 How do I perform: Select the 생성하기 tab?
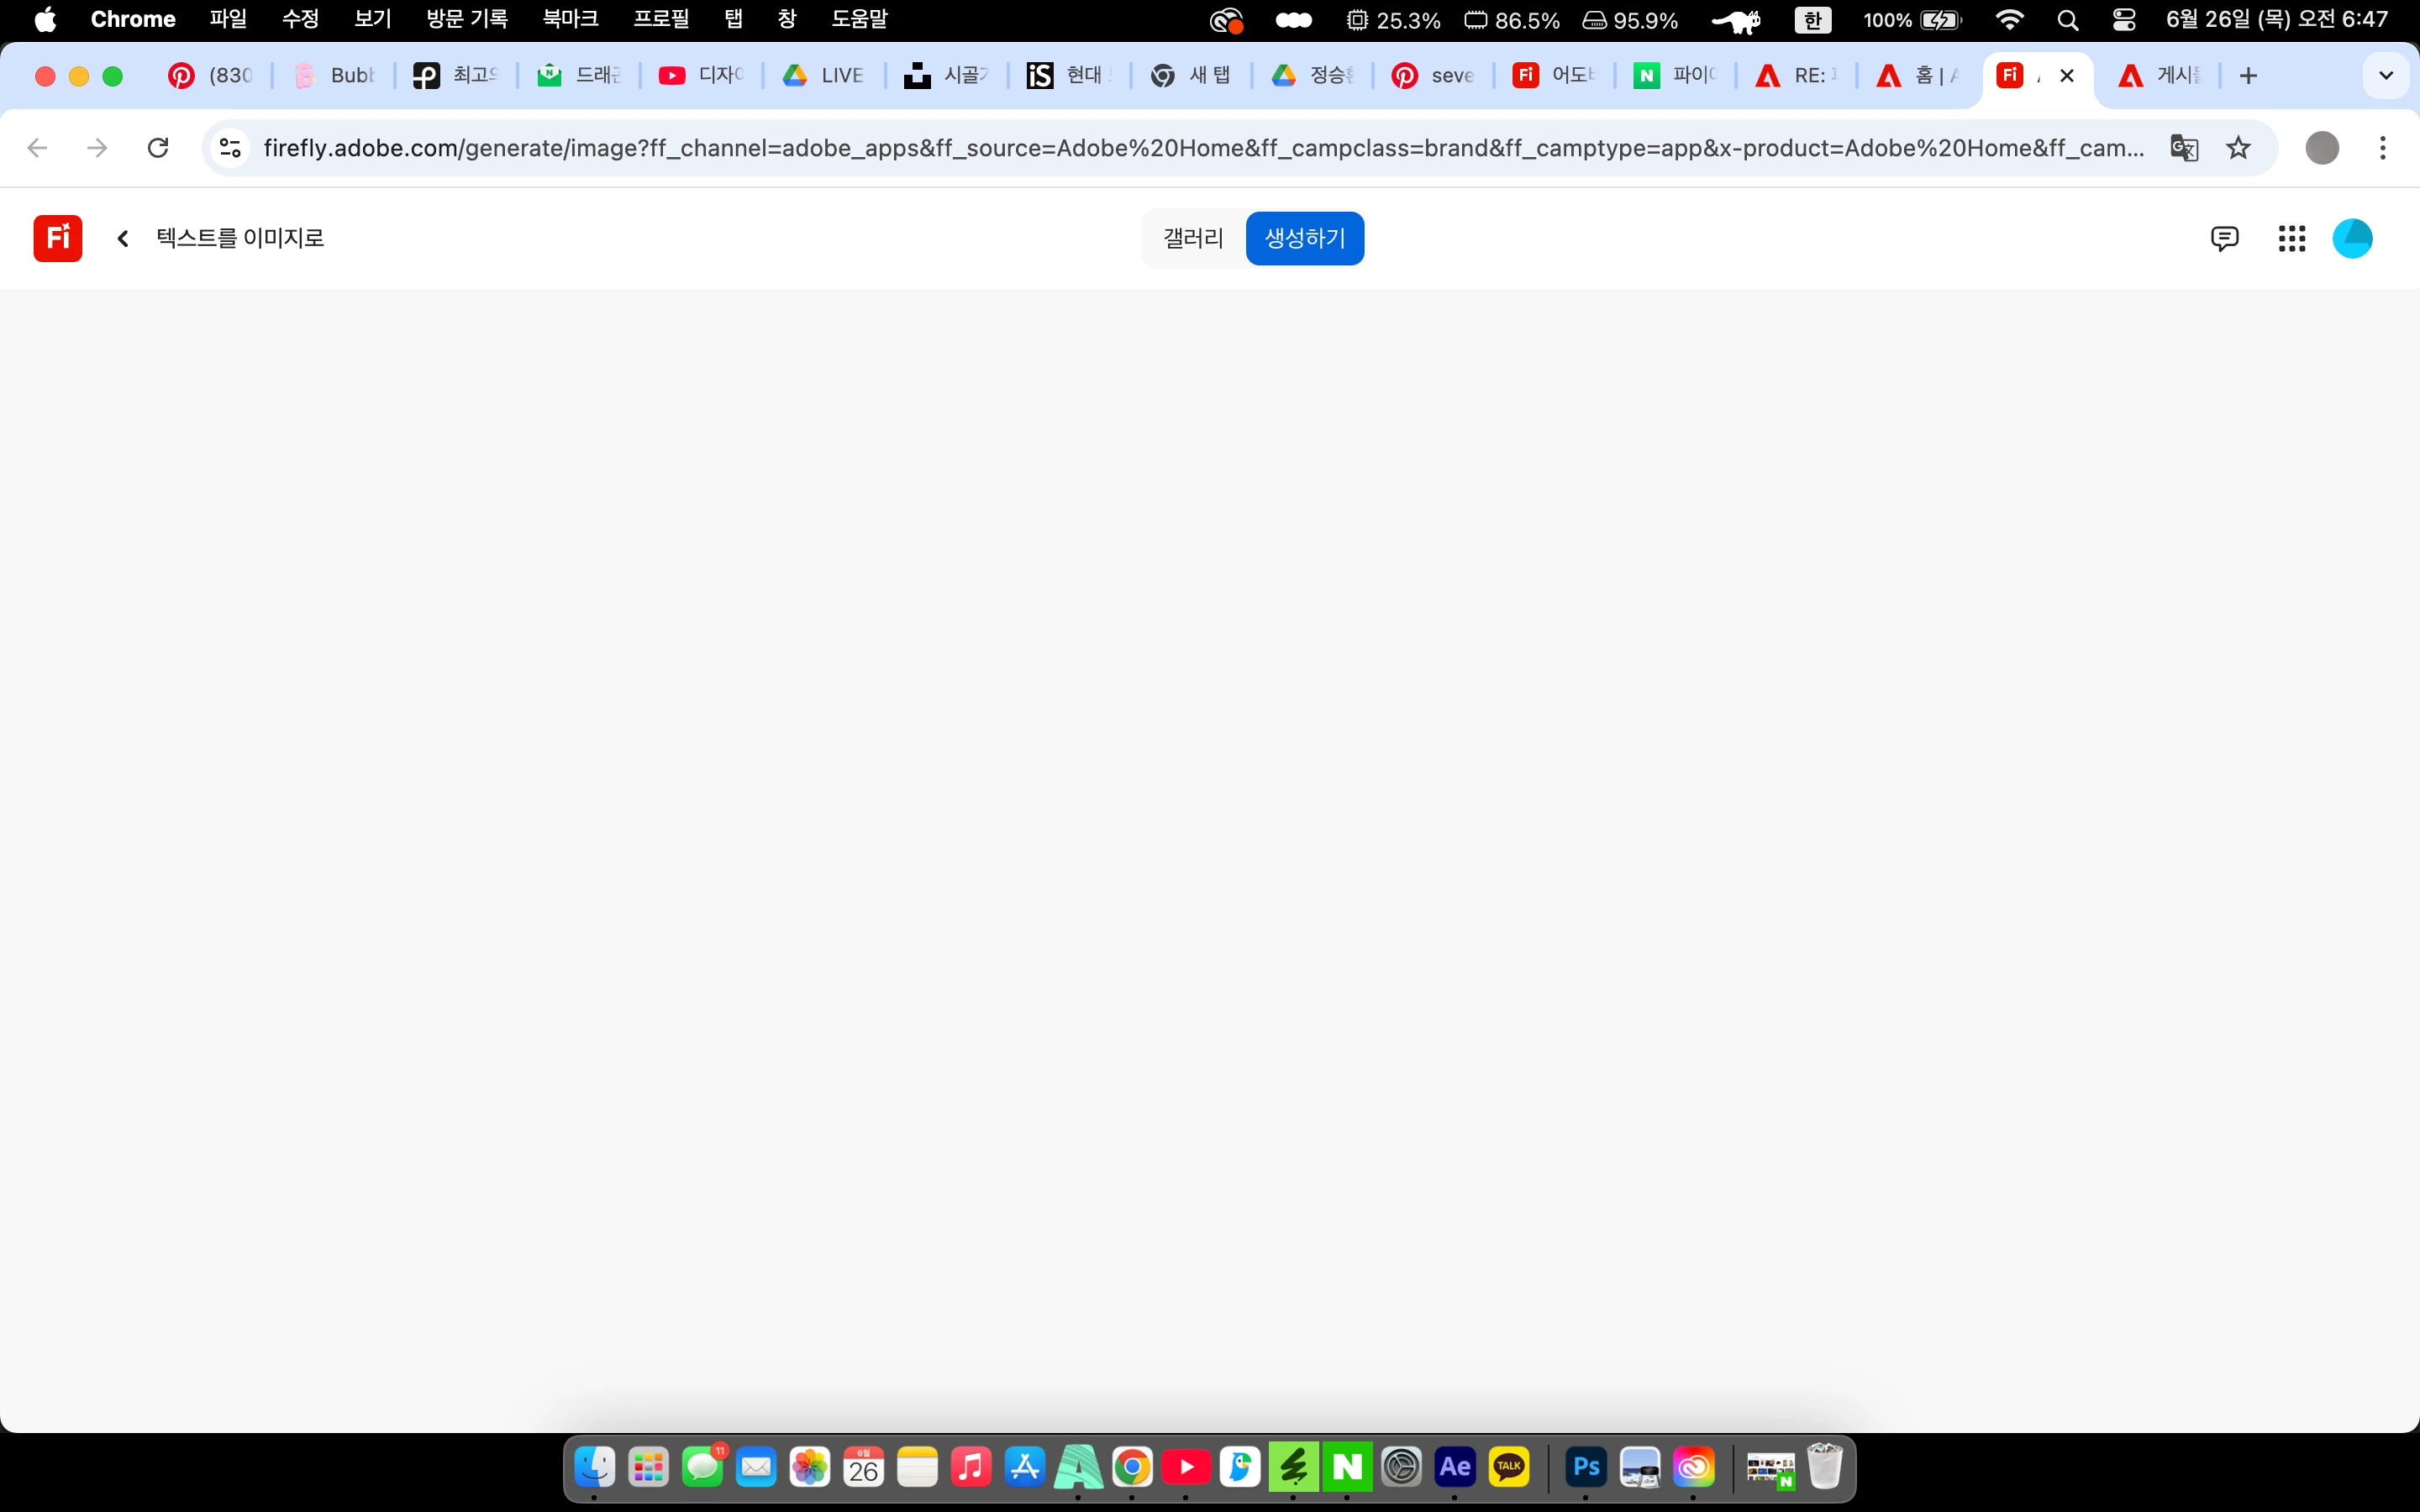click(x=1304, y=238)
